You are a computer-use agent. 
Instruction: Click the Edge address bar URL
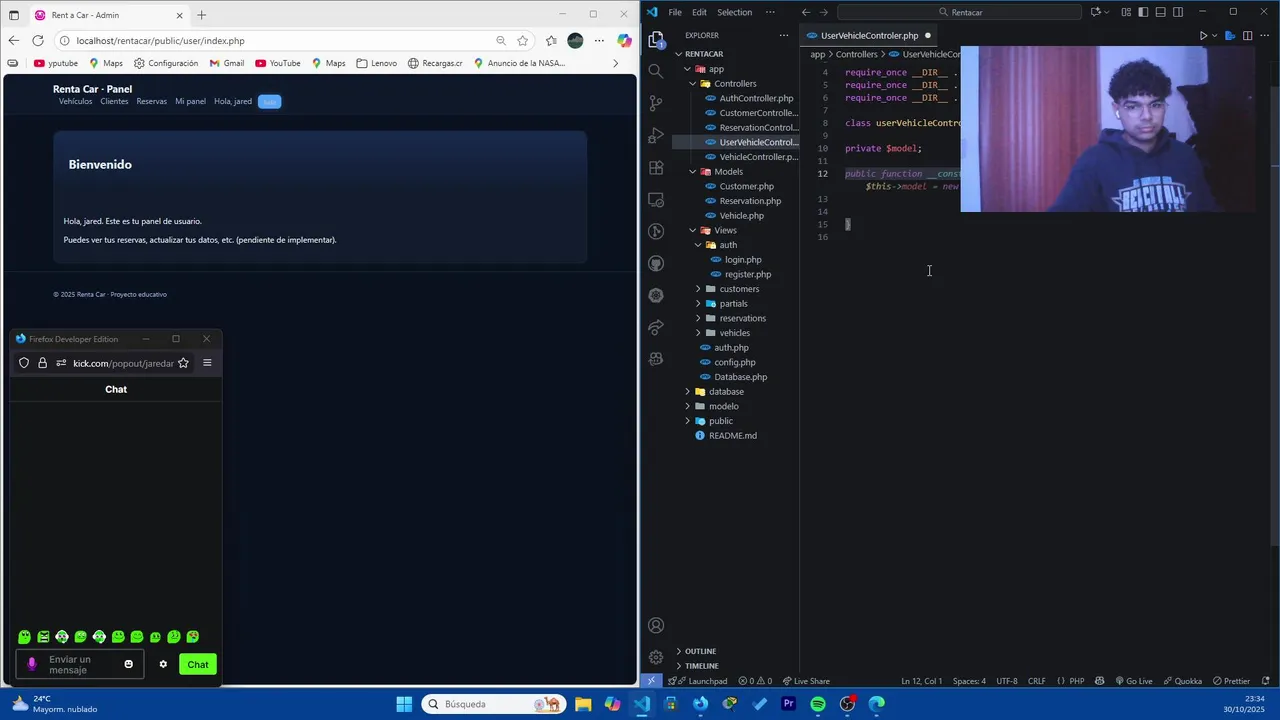tap(160, 41)
